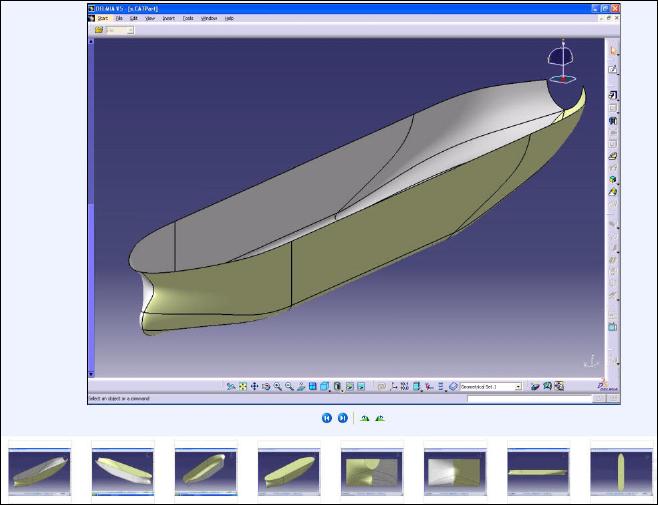Click the previous image round blue button
The height and width of the screenshot is (505, 658).
[326, 418]
